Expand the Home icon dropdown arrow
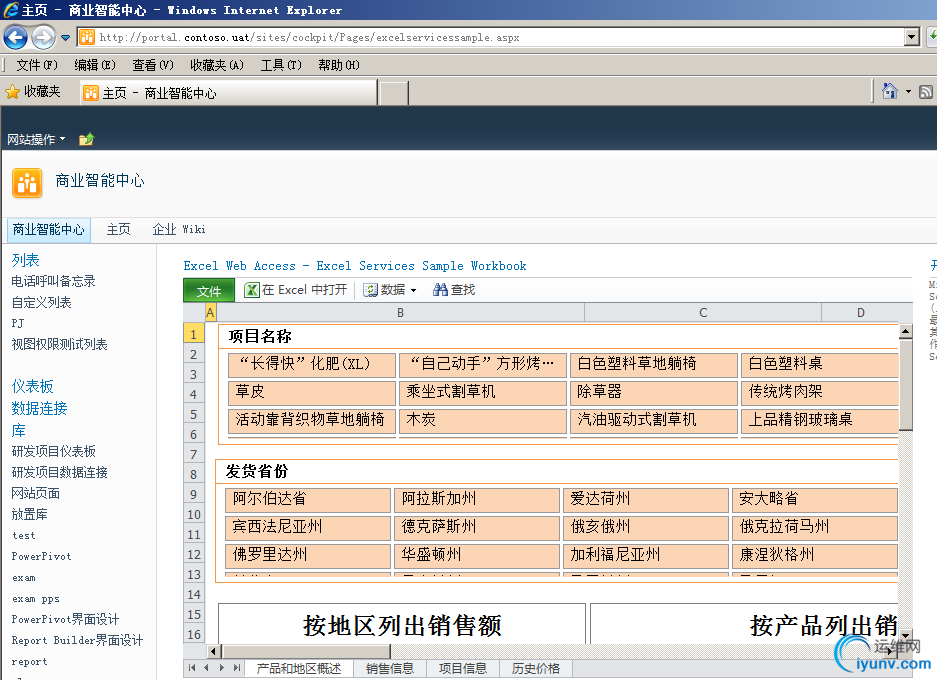 pos(908,91)
